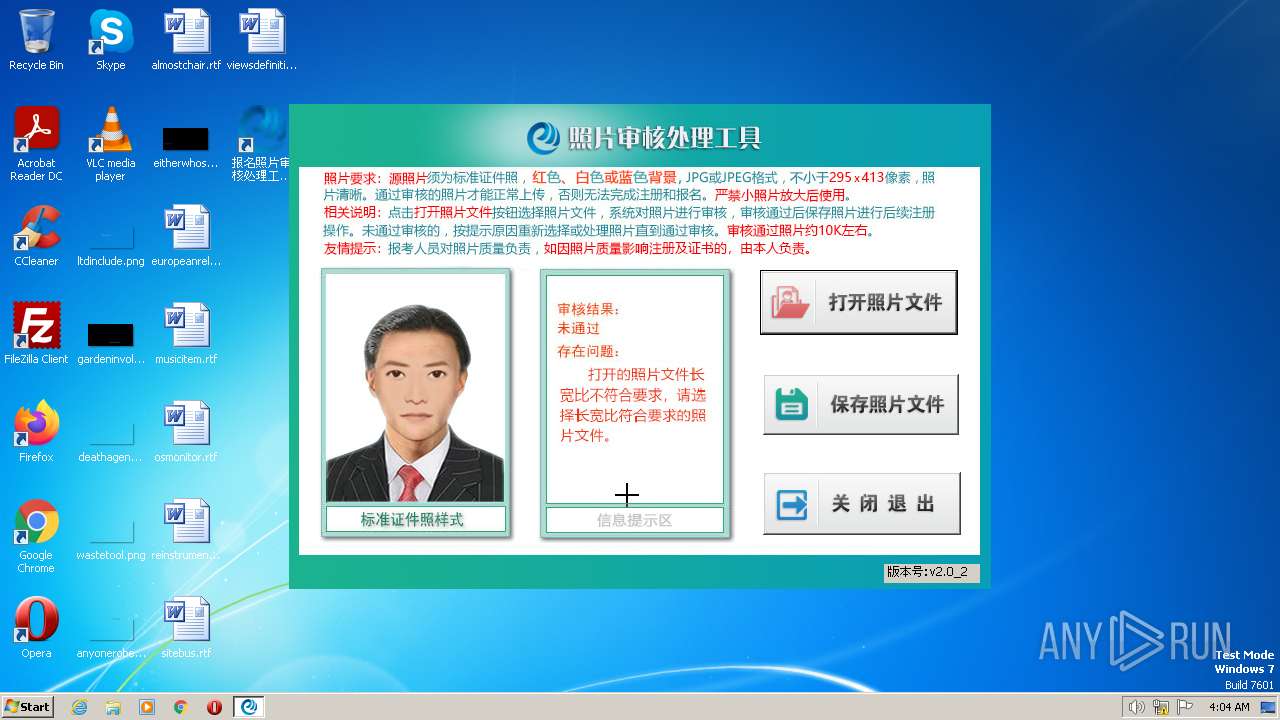The image size is (1280, 720).
Task: Click the 关闭退出 button
Action: 862,504
